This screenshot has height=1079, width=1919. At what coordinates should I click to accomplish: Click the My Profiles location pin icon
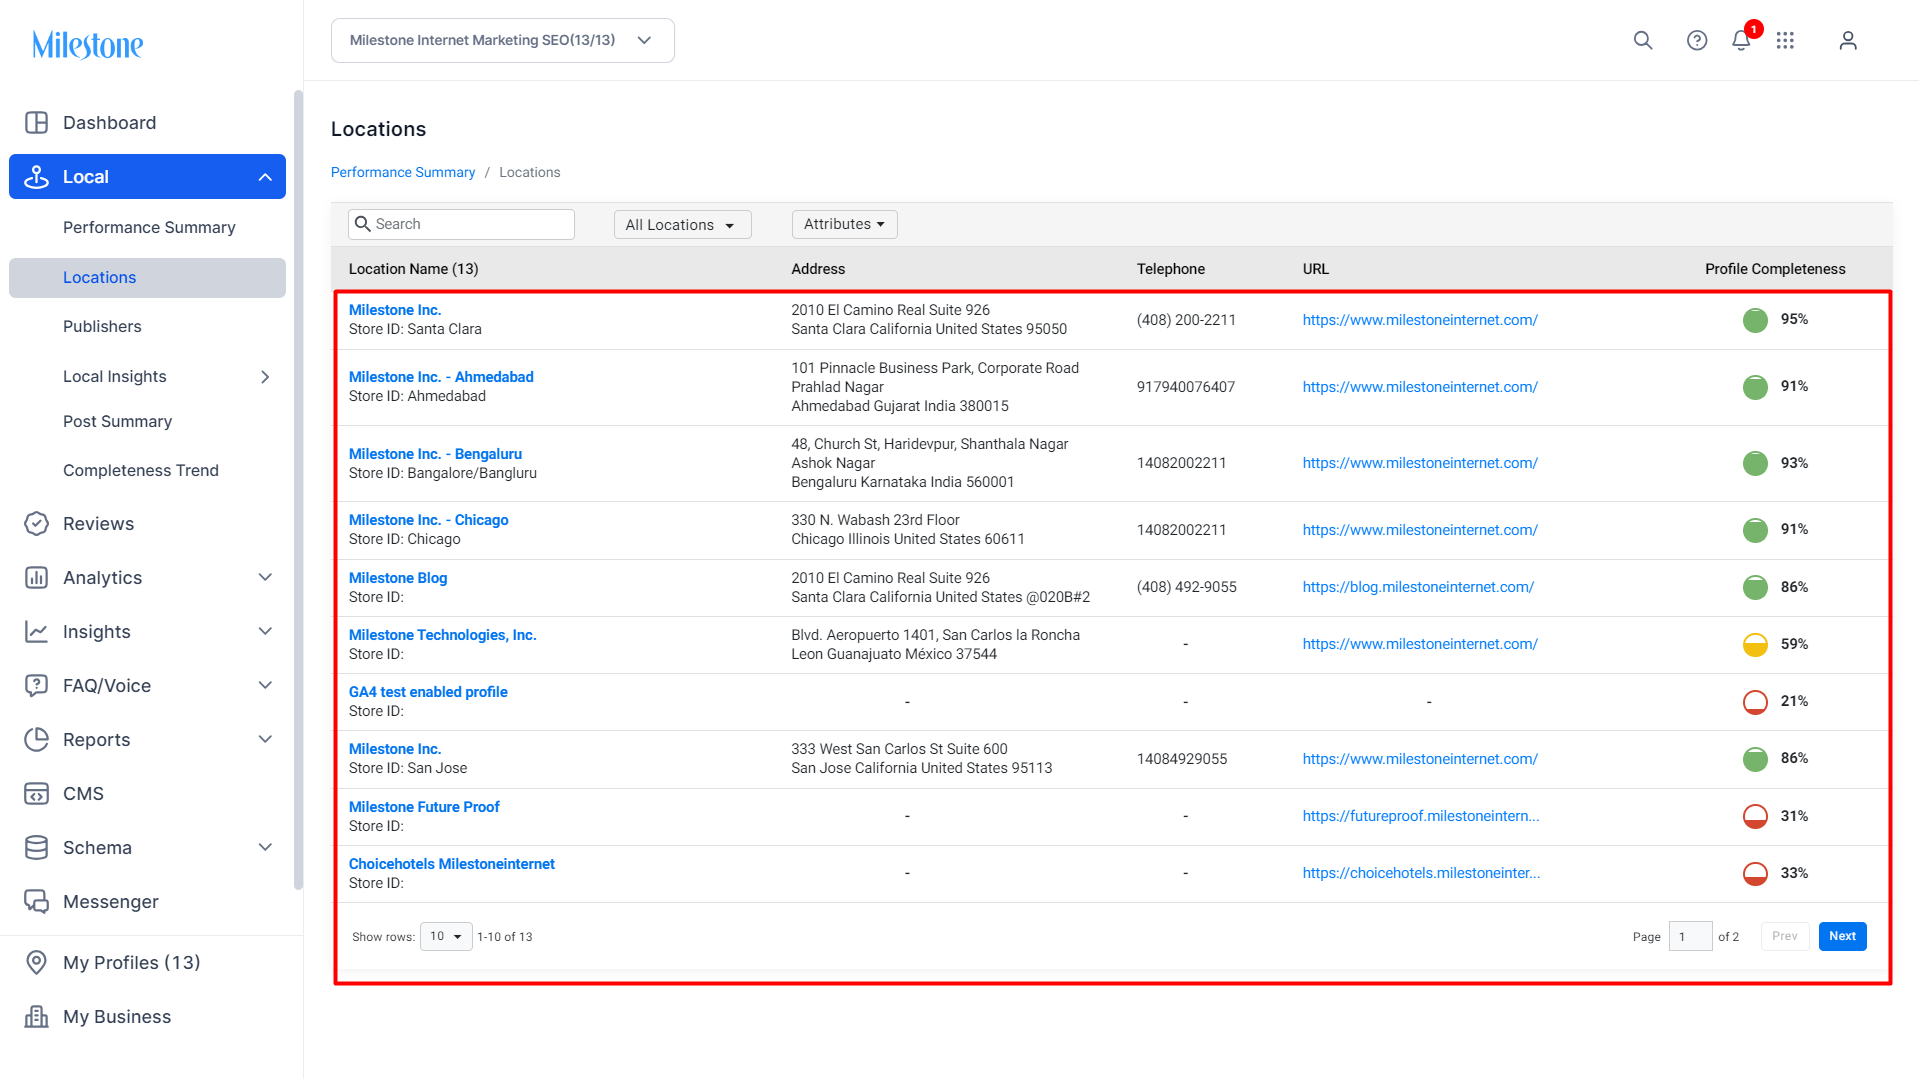[x=37, y=963]
